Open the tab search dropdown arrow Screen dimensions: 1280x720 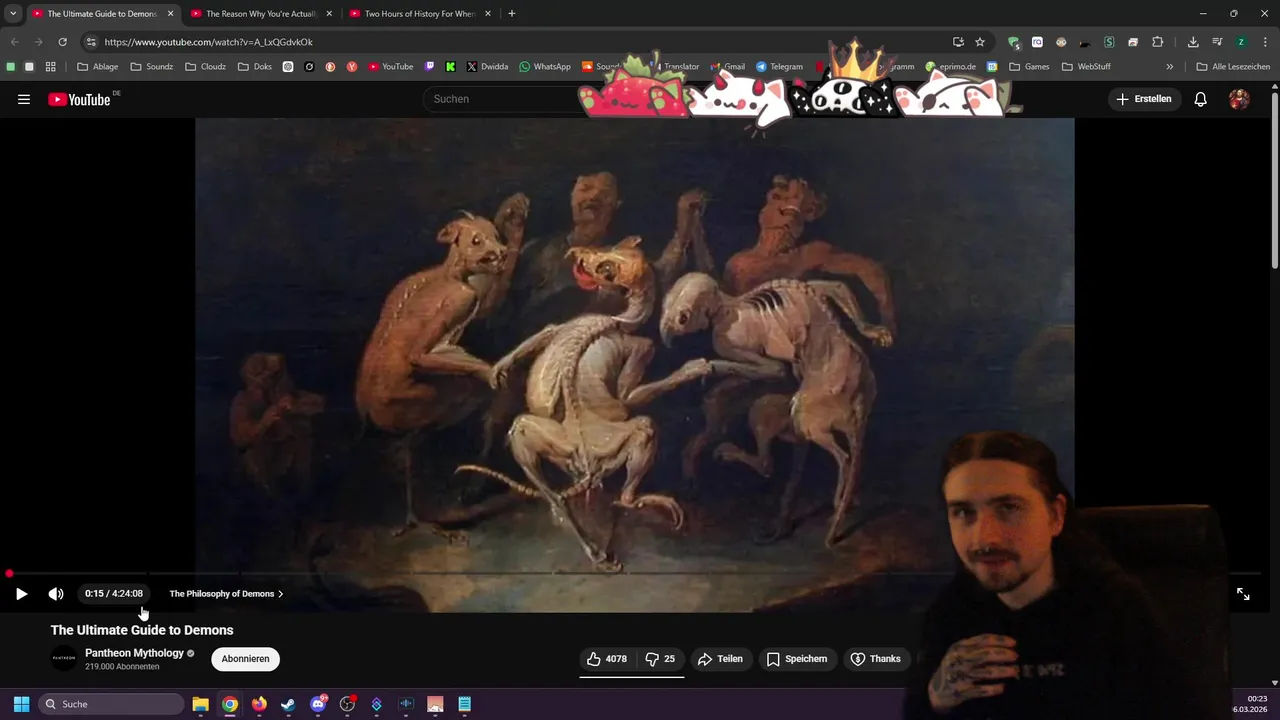(x=13, y=14)
